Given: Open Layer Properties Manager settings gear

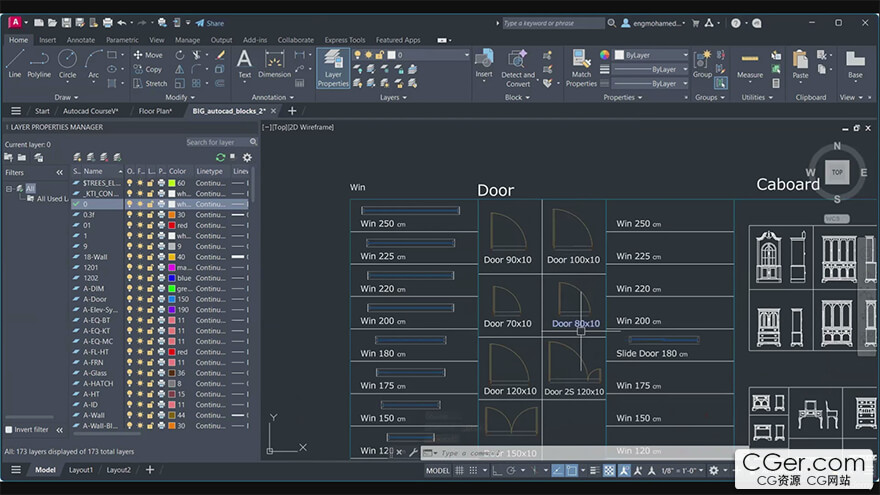Looking at the screenshot, I should tap(247, 157).
